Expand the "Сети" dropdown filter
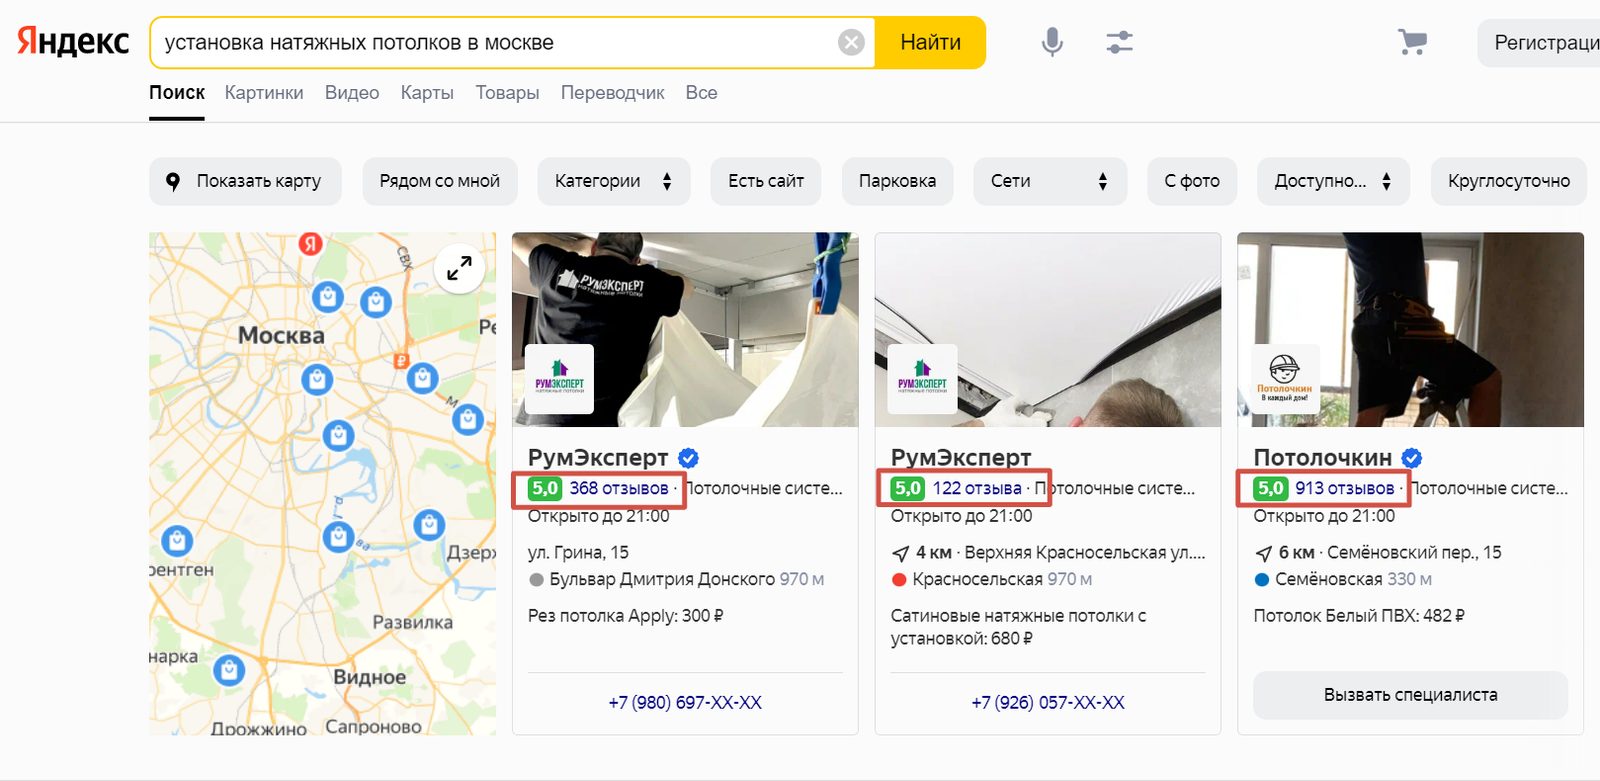The width and height of the screenshot is (1600, 781). 1049,181
